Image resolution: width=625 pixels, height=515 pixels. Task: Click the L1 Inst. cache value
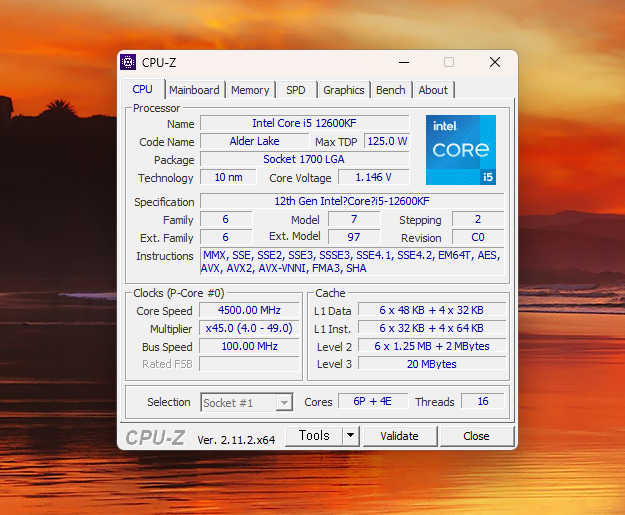pos(432,328)
